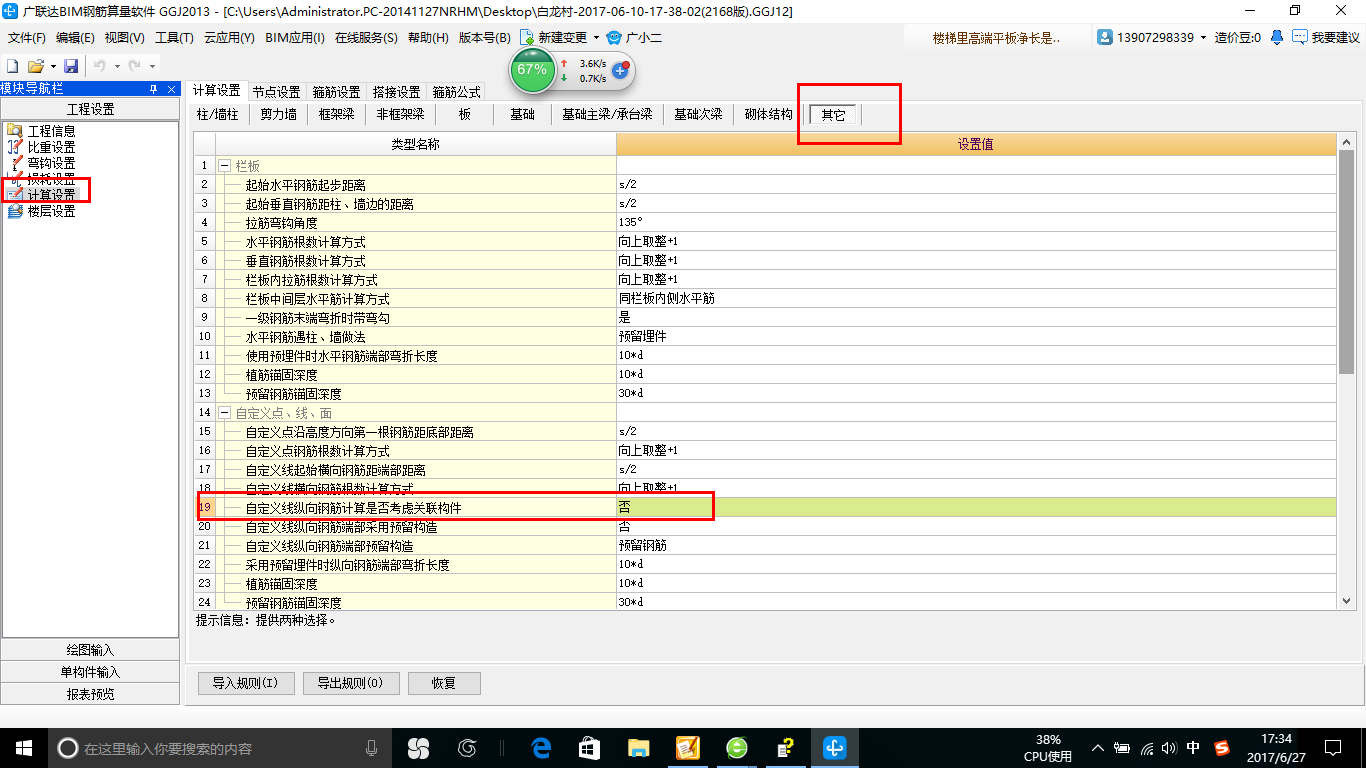Click 135° value of 拉筋弯钩角度
Image resolution: width=1366 pixels, height=768 pixels.
click(x=976, y=223)
